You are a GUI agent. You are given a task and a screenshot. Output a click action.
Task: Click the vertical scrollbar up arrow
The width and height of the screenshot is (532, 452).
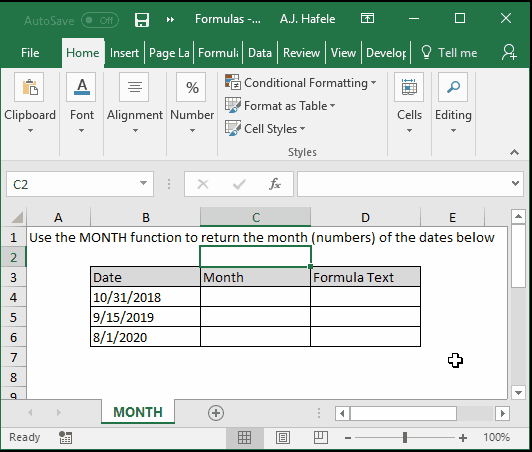tap(518, 216)
